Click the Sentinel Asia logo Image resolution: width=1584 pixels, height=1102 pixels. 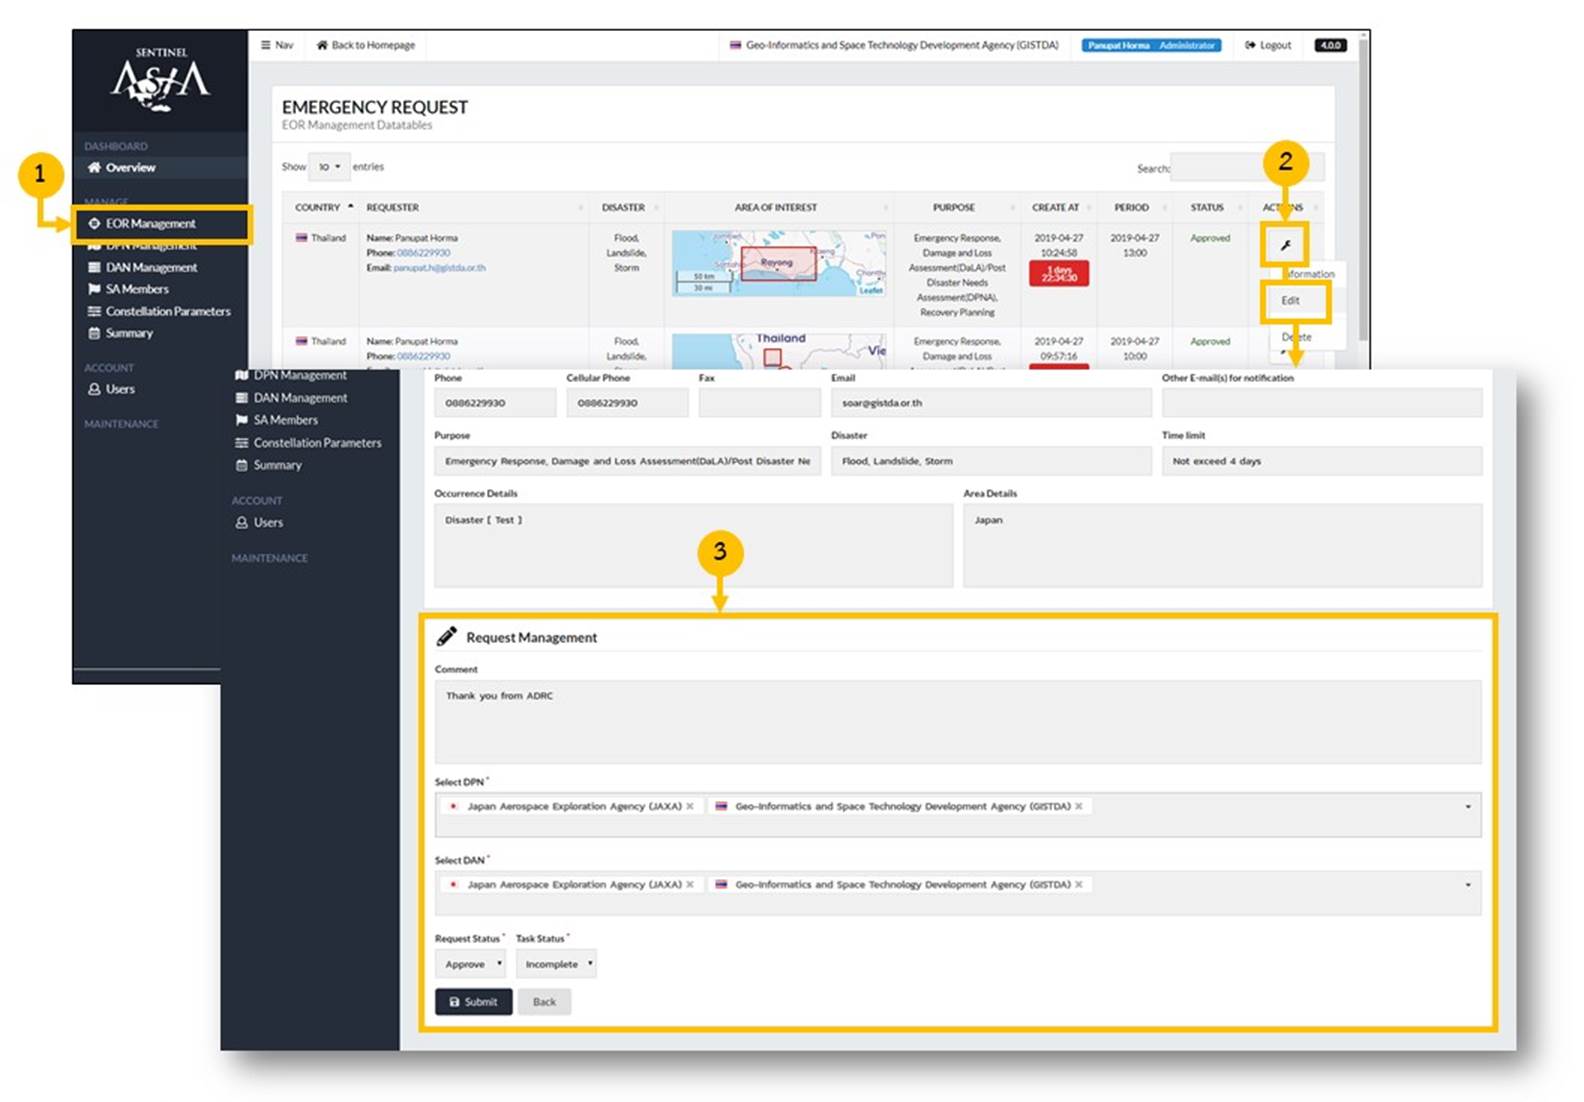160,78
